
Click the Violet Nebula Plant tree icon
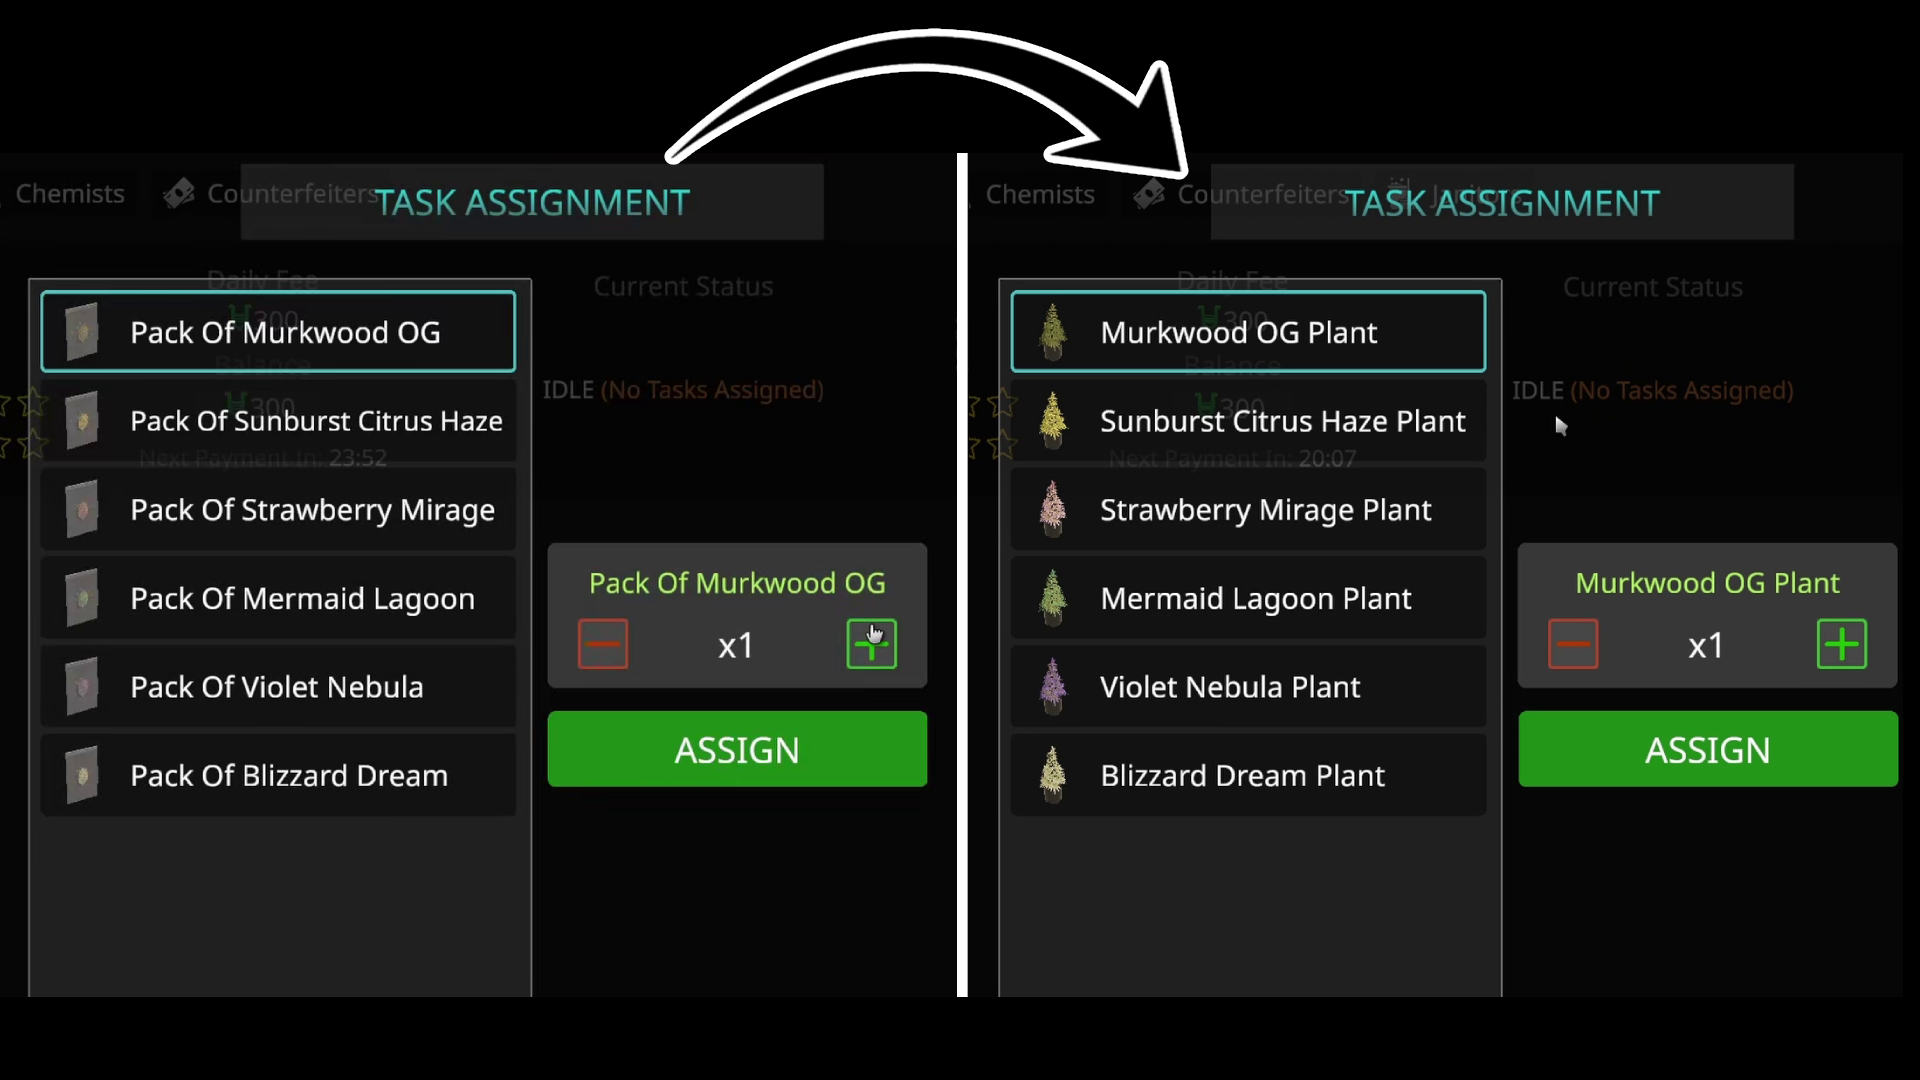coord(1052,687)
